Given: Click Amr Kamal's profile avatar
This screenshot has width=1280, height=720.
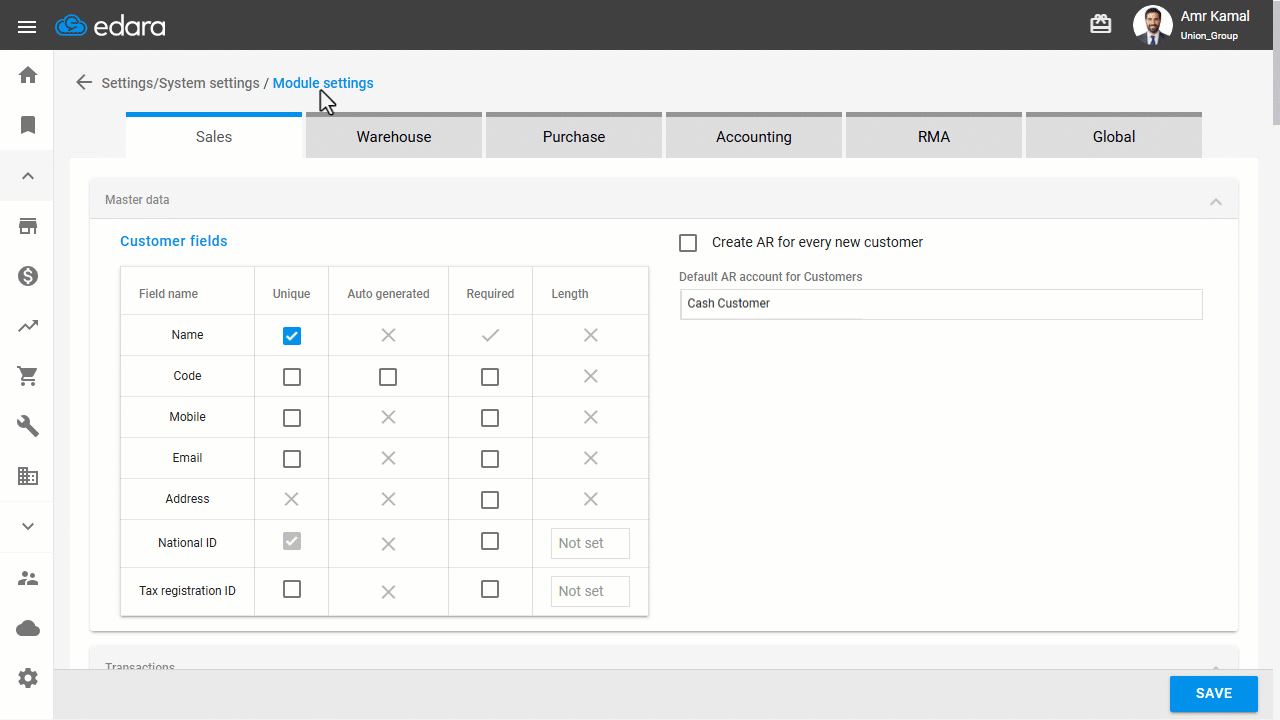Looking at the screenshot, I should (x=1152, y=25).
